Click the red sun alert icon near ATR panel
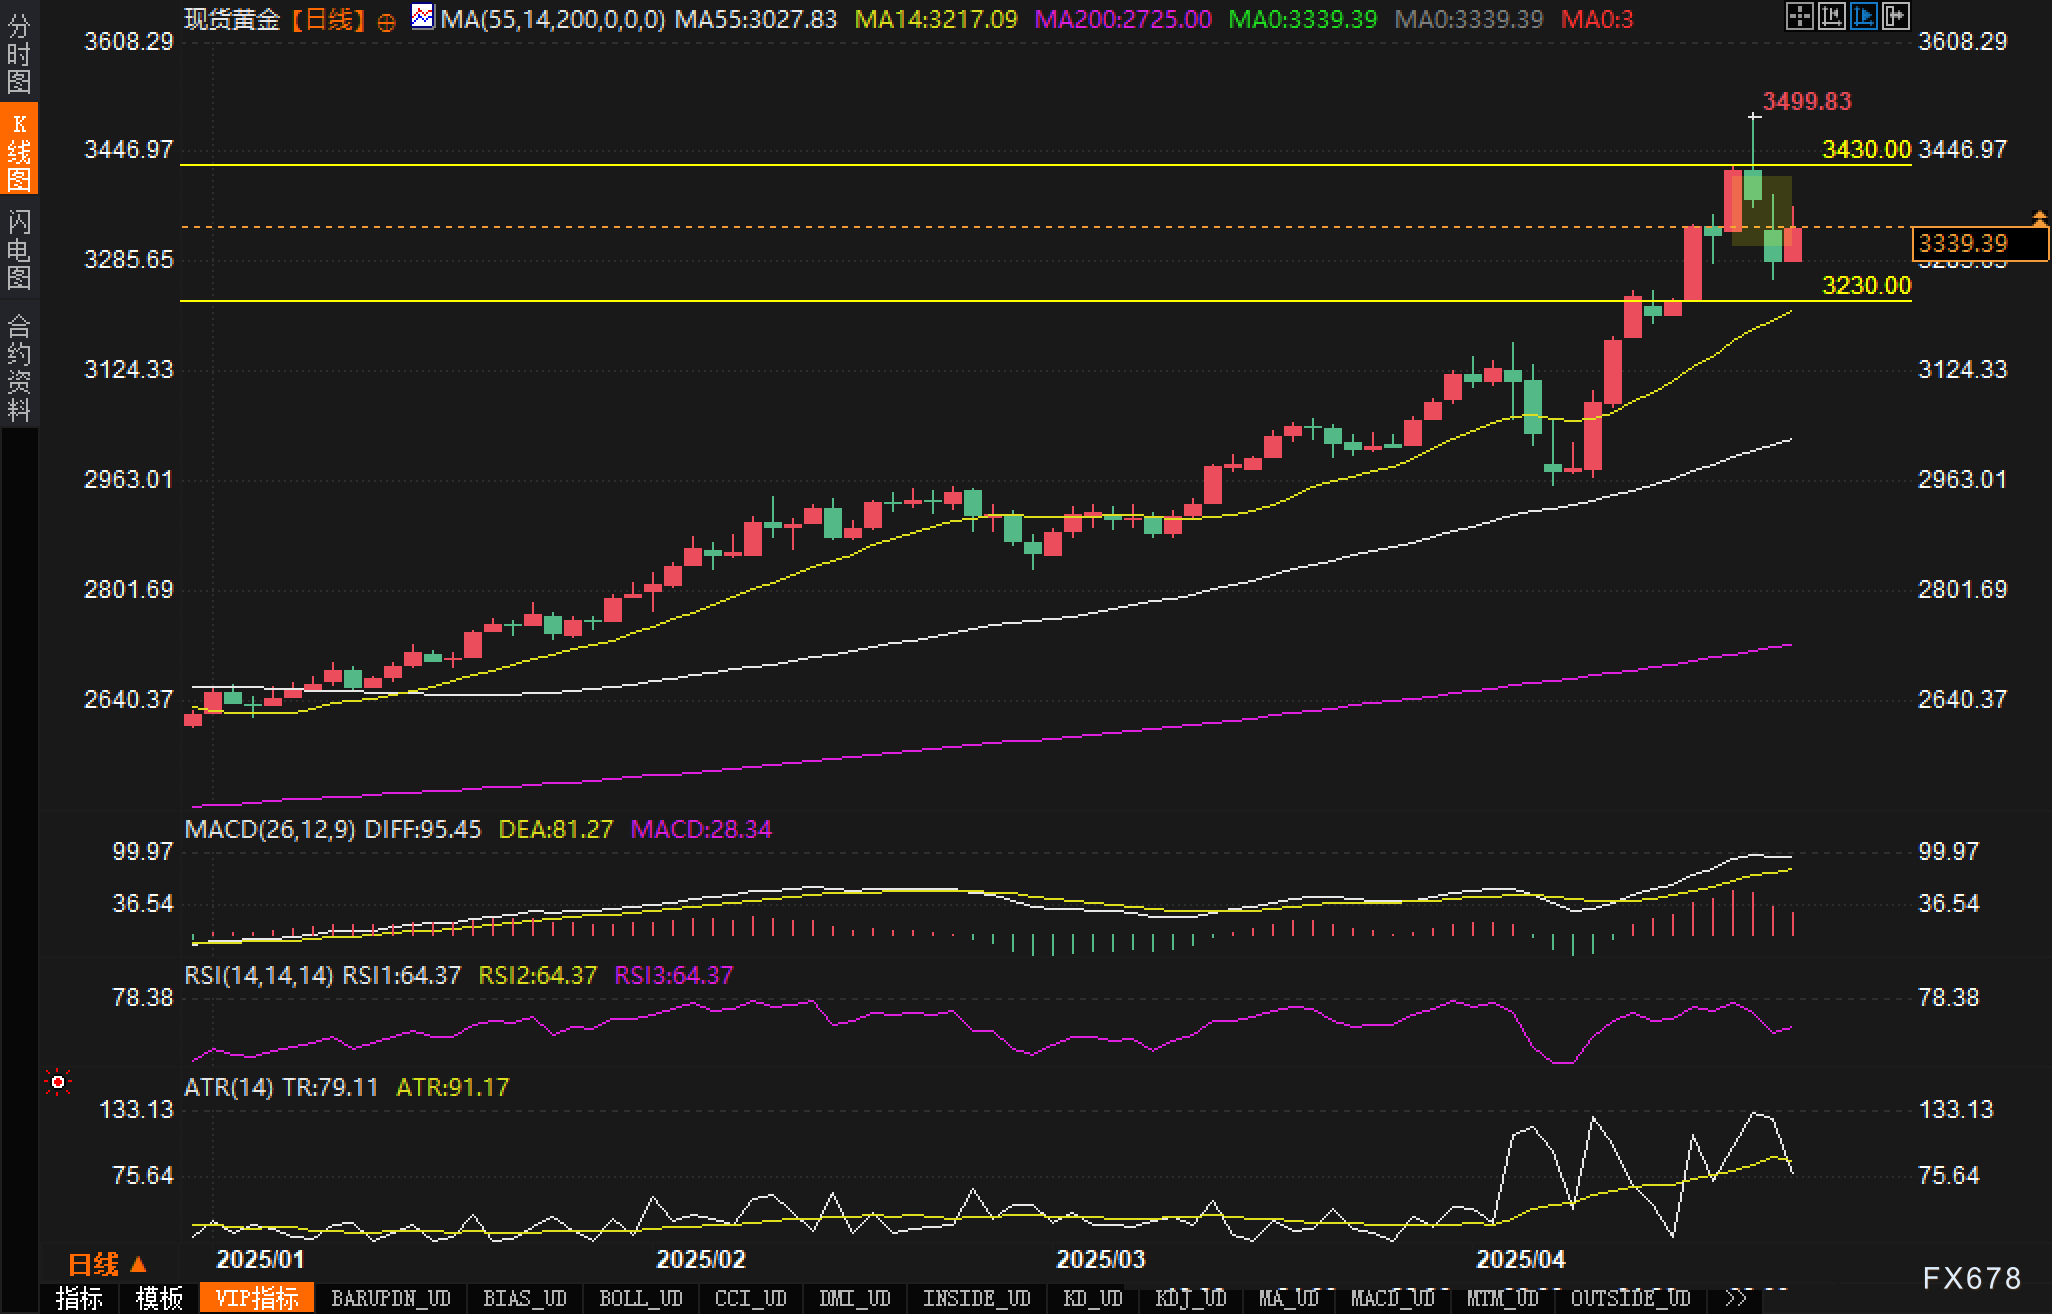 (58, 1082)
